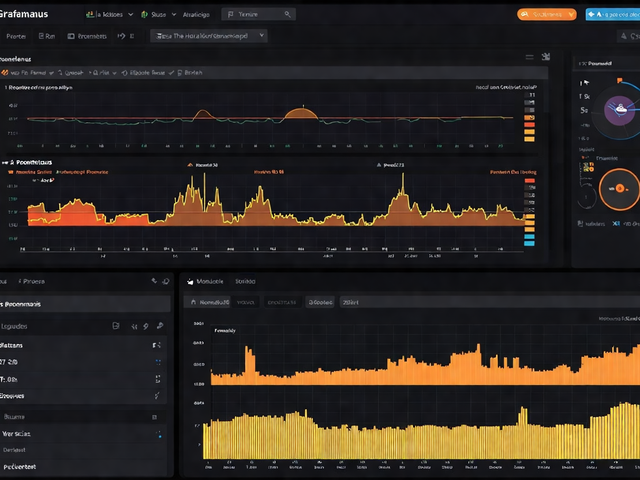Click the document icon in the Loguedes row
Viewport: 640px width, 480px height.
coord(116,326)
